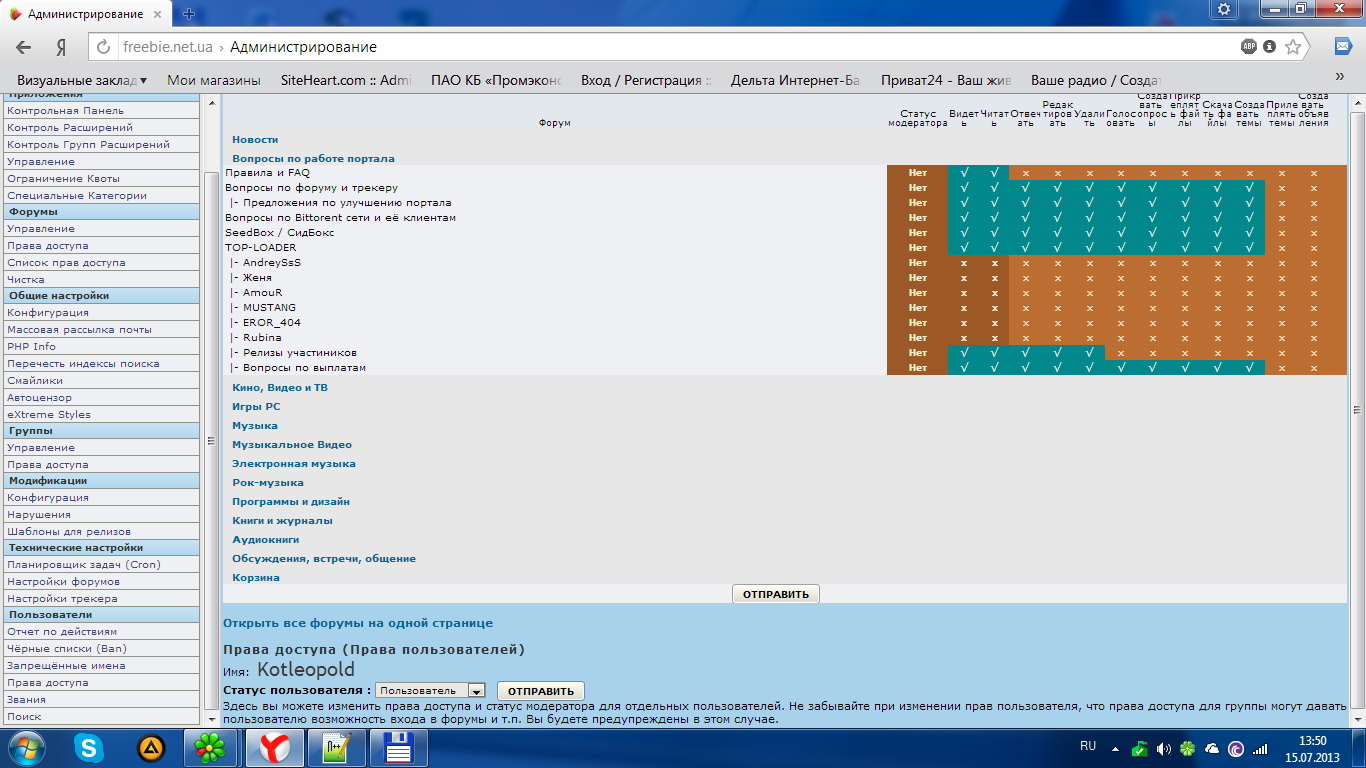Click the browser back arrow button
This screenshot has width=1366, height=768.
pyautogui.click(x=24, y=47)
